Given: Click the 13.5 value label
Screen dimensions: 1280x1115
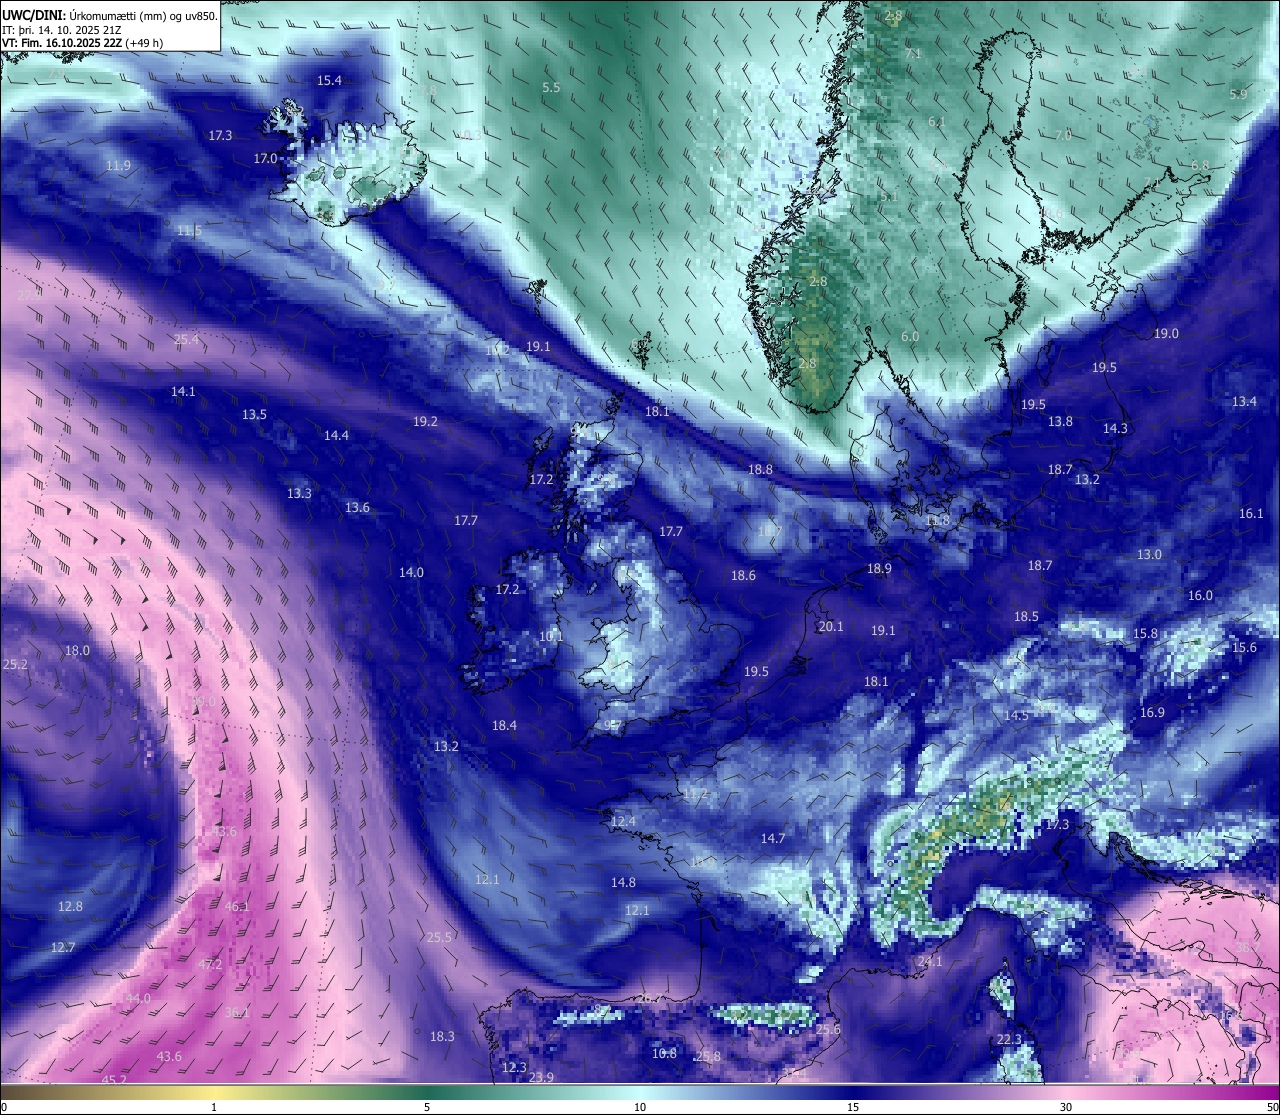Looking at the screenshot, I should [254, 414].
